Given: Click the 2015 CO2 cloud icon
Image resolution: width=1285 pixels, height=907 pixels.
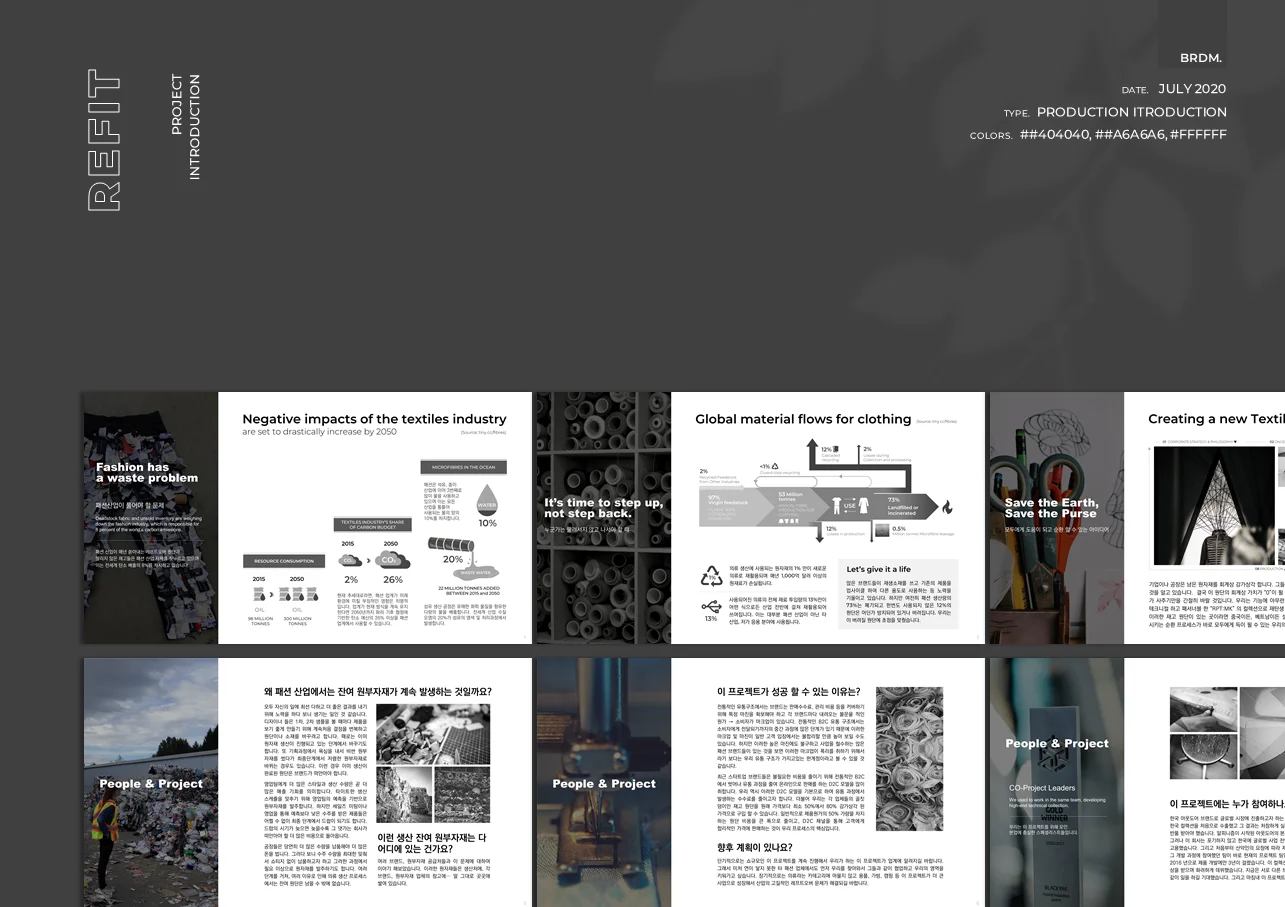Looking at the screenshot, I should click(x=350, y=561).
